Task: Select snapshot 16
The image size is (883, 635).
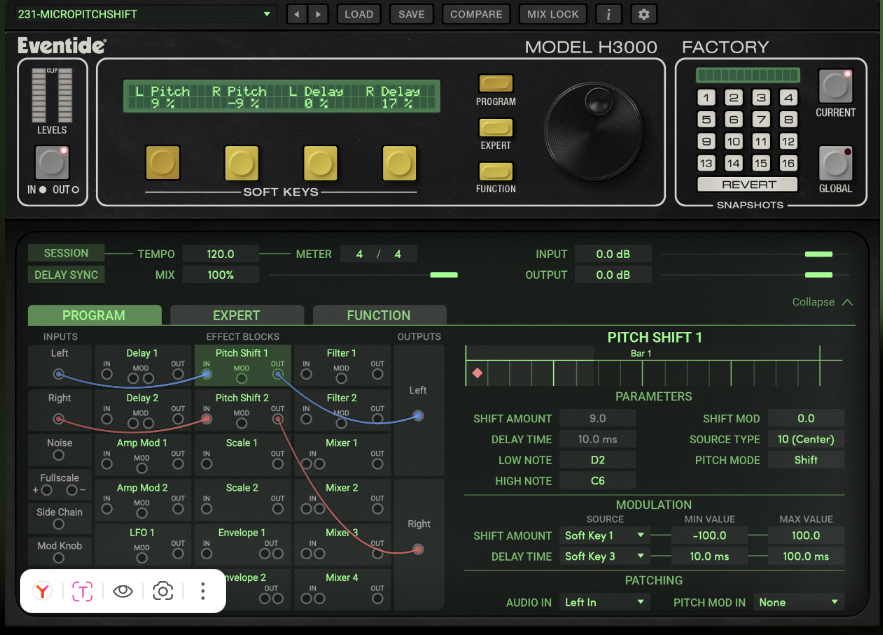Action: (788, 163)
